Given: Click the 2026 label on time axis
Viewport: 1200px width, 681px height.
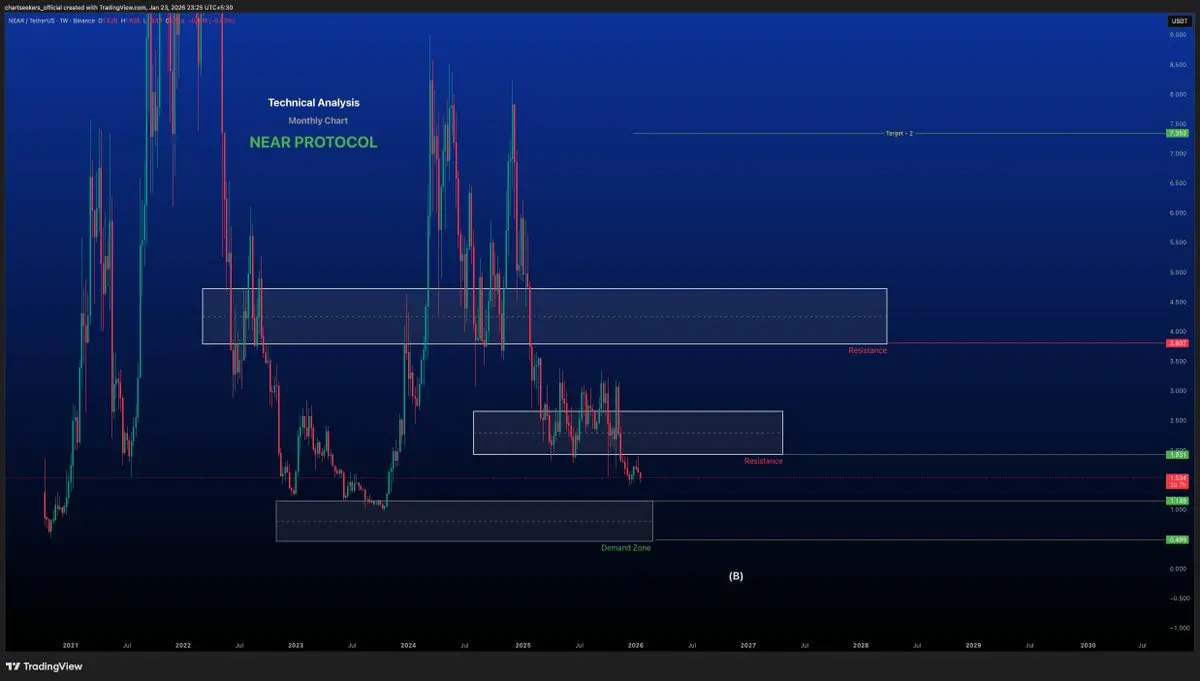Looking at the screenshot, I should click(x=635, y=647).
